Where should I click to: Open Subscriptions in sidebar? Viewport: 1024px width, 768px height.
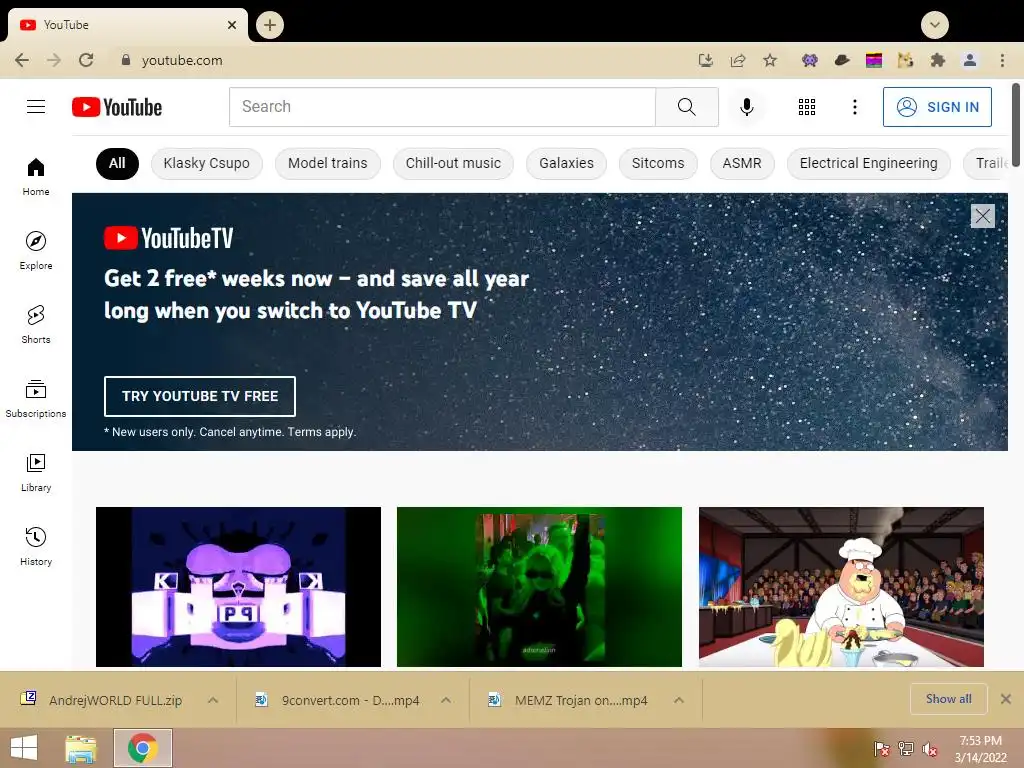click(x=36, y=398)
